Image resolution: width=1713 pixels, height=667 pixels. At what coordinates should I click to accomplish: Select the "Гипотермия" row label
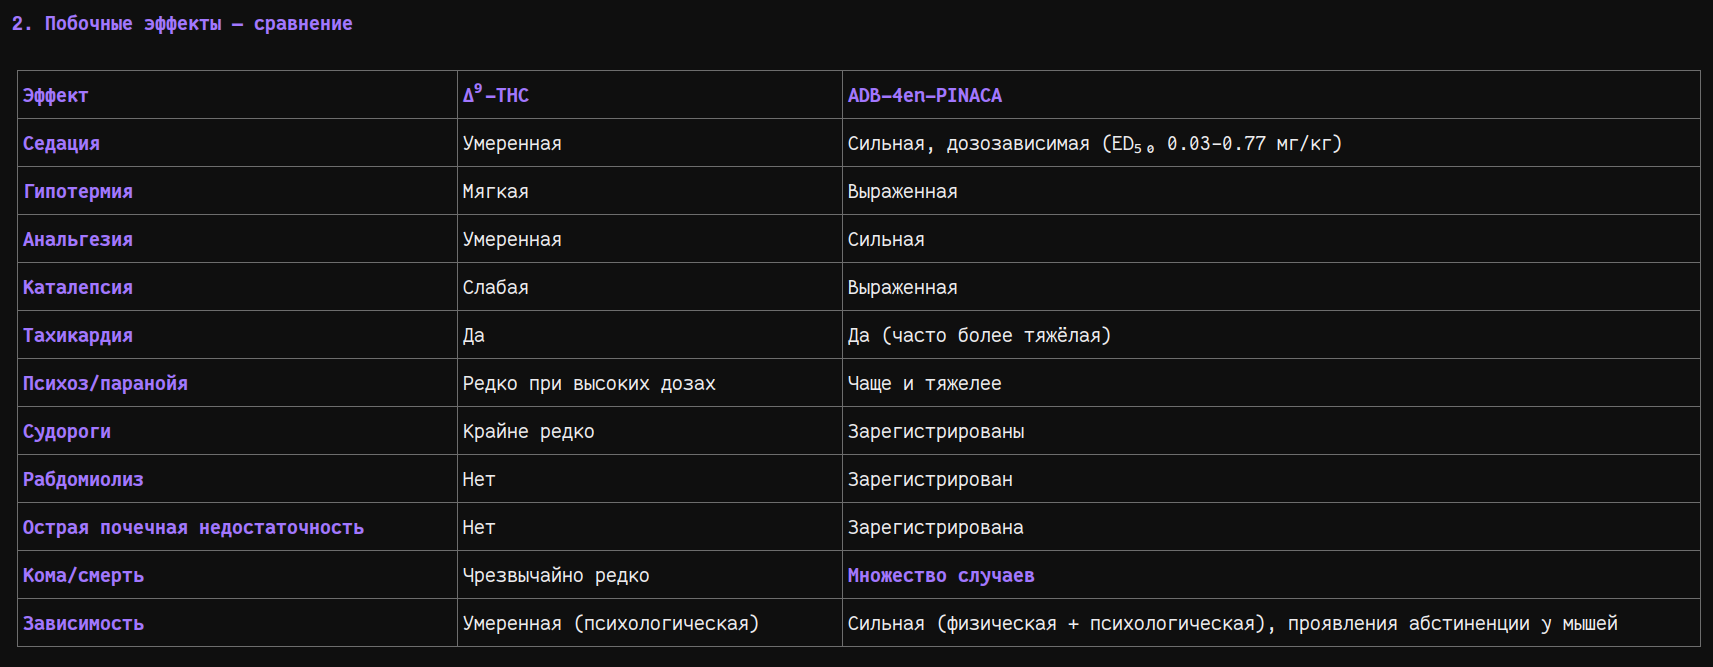click(78, 192)
